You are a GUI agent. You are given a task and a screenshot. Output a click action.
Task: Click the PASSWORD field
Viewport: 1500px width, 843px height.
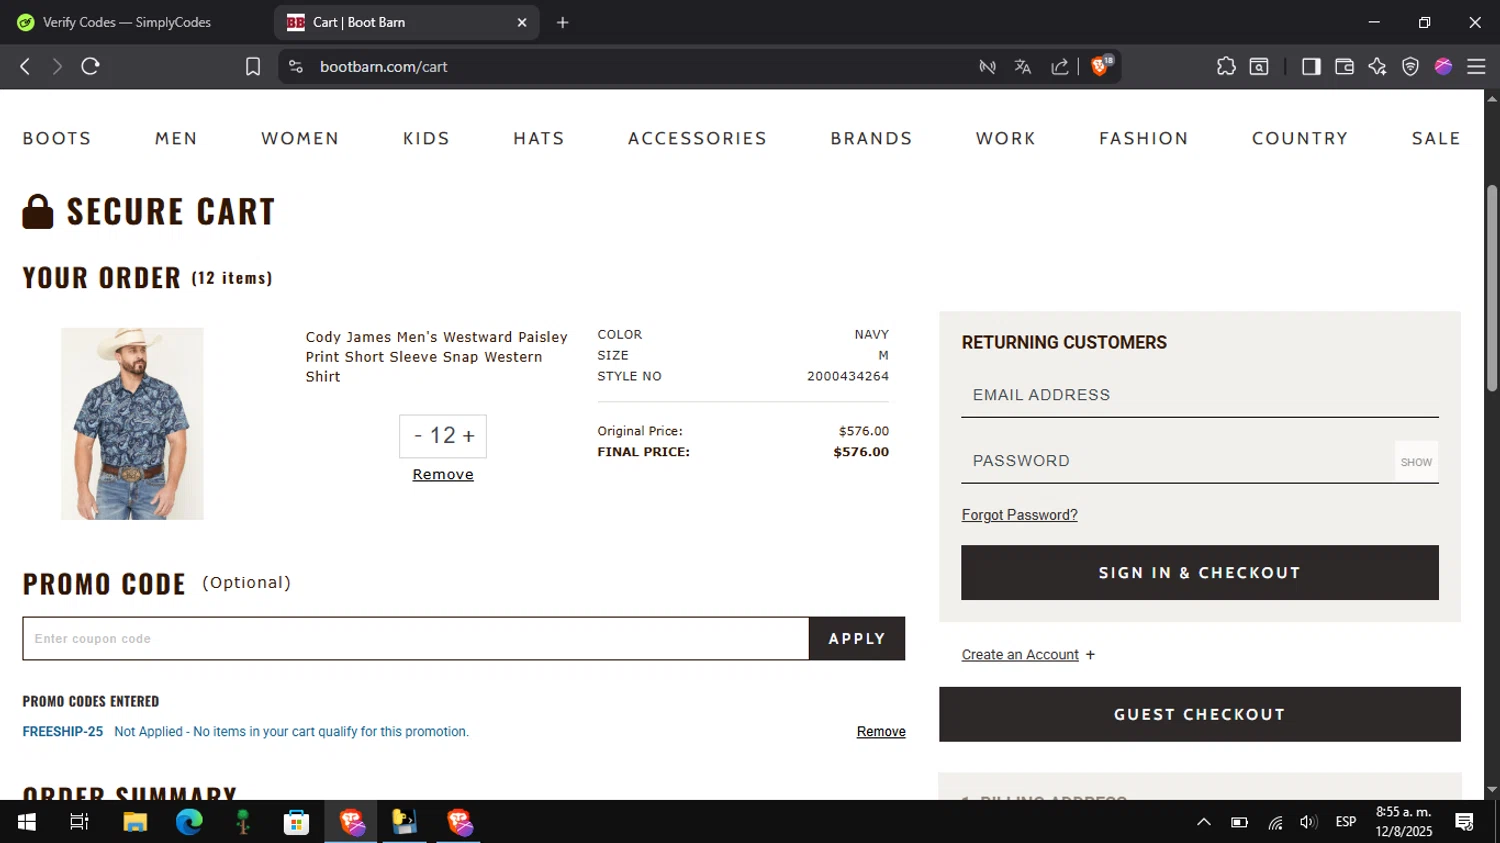pyautogui.click(x=1178, y=461)
